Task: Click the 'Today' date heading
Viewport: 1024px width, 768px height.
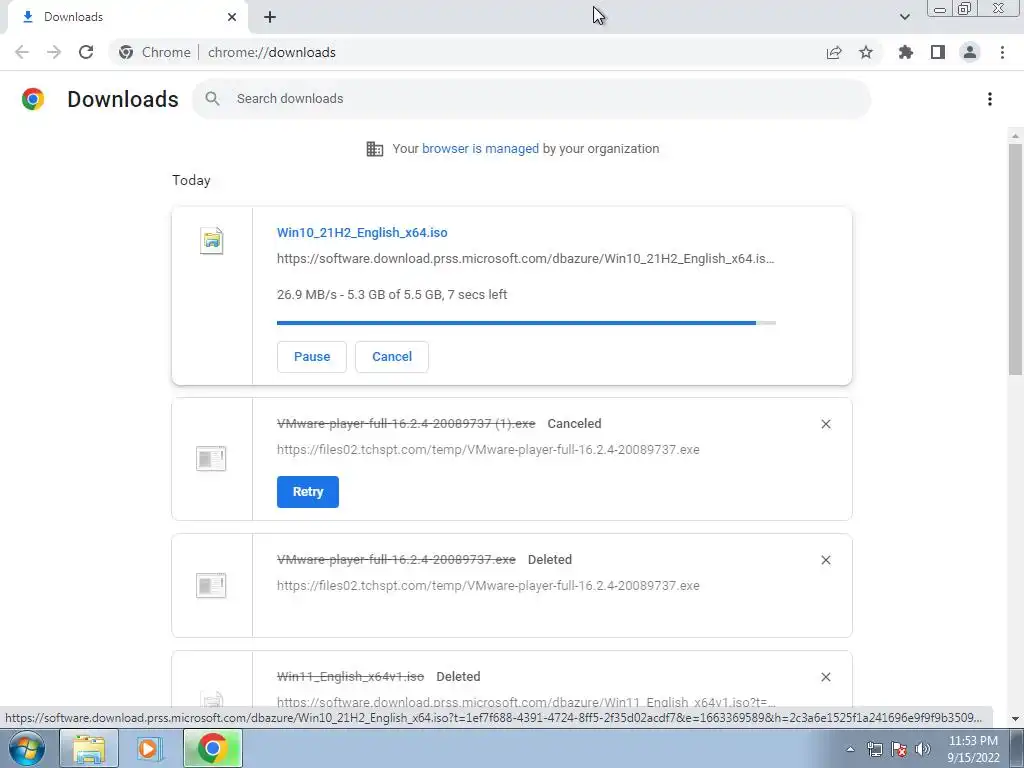Action: tap(191, 180)
